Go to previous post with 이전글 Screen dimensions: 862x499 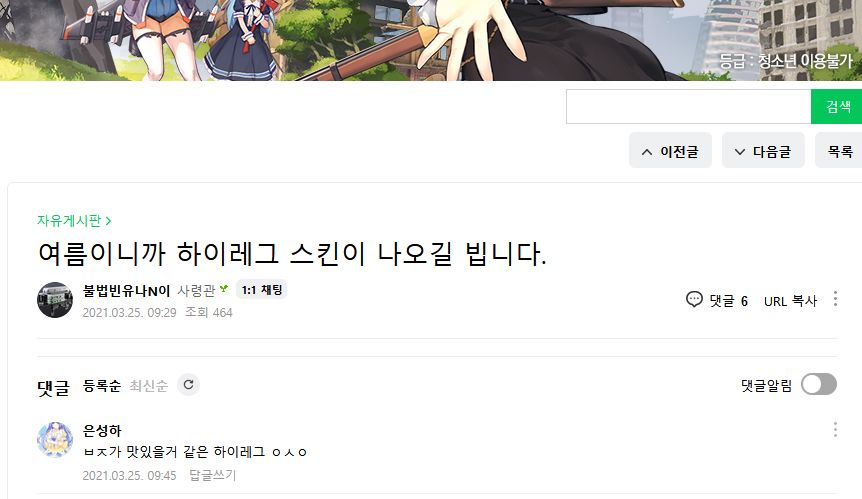point(670,150)
